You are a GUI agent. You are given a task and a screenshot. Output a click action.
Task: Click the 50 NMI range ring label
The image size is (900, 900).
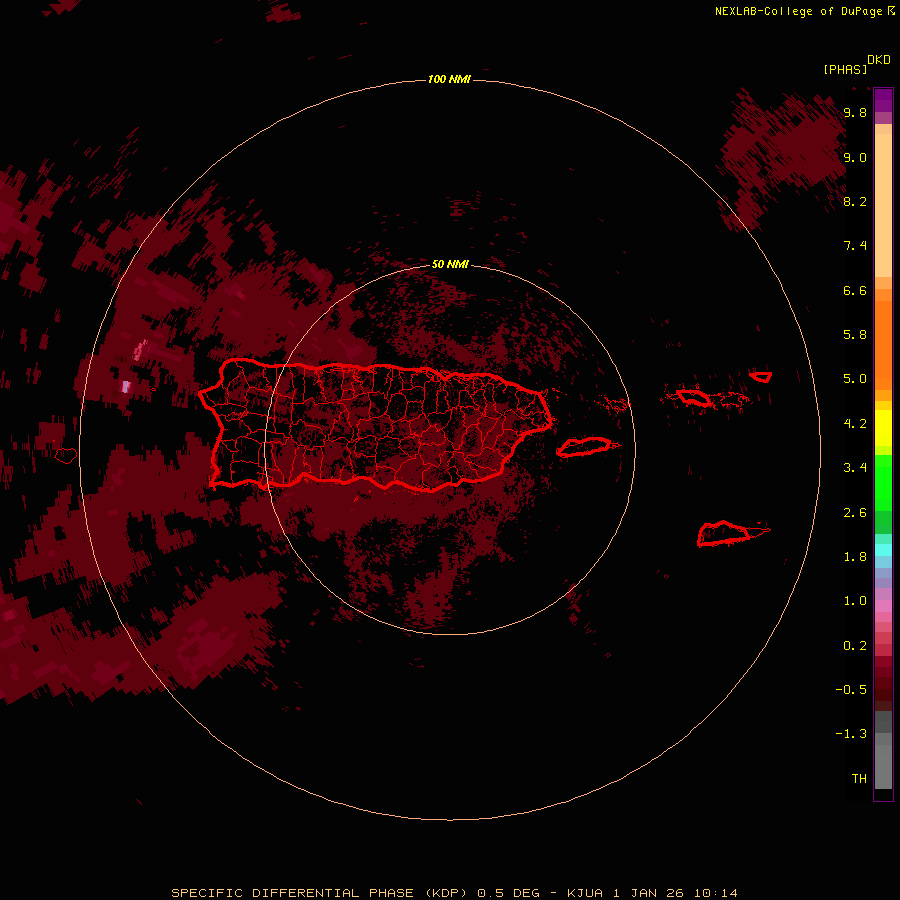450,264
